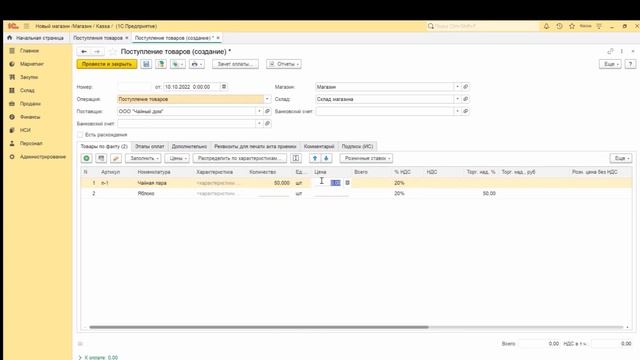Image resolution: width=640 pixels, height=360 pixels.
Task: Expand К оплате section at bottom
Action: point(98,358)
